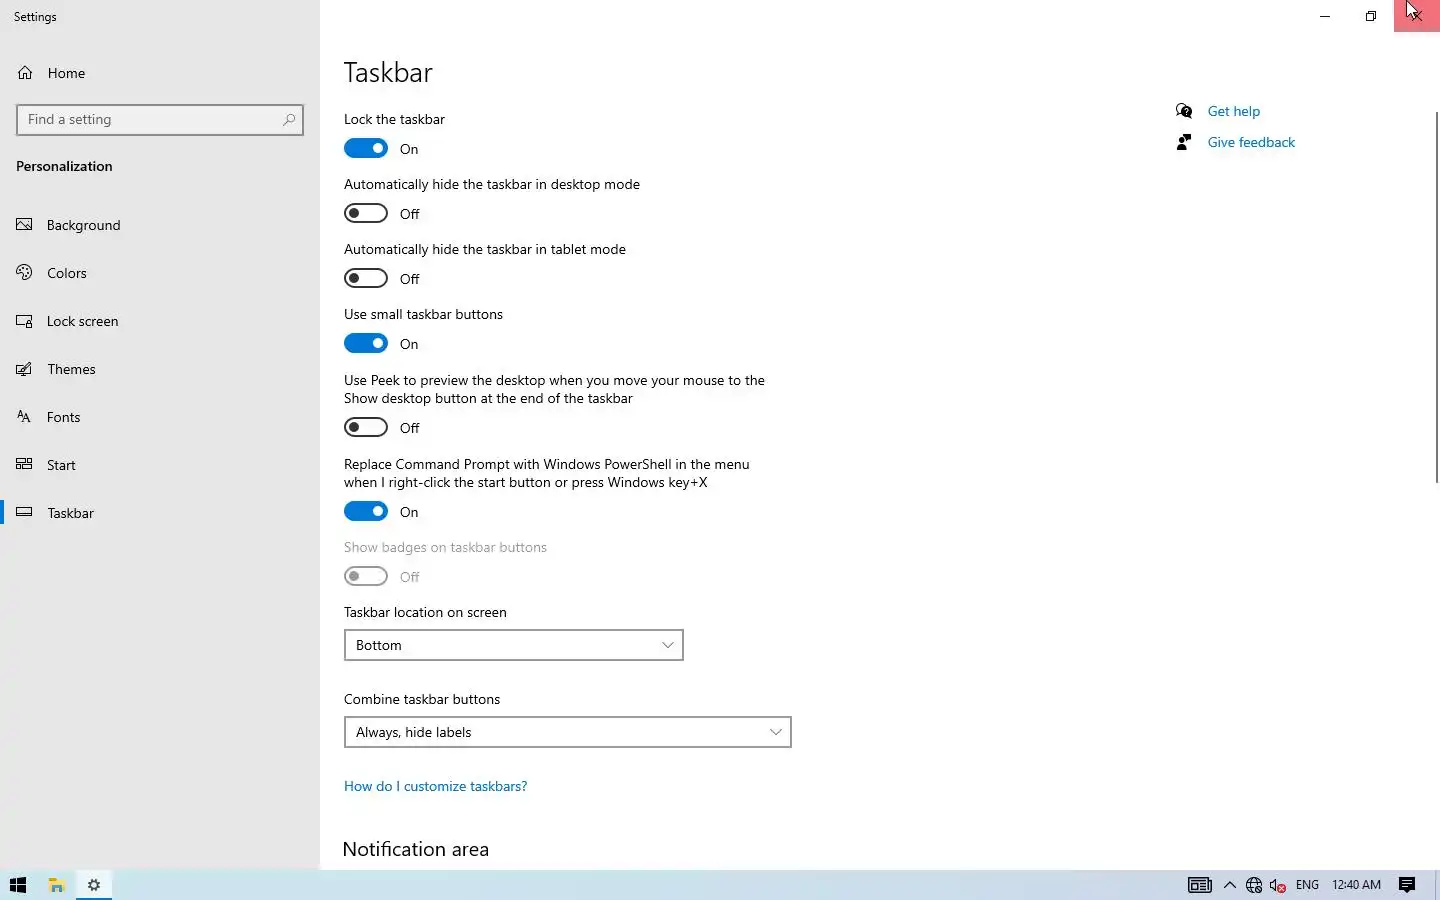This screenshot has width=1440, height=900.
Task: Open the Themes settings page
Action: tap(160, 369)
